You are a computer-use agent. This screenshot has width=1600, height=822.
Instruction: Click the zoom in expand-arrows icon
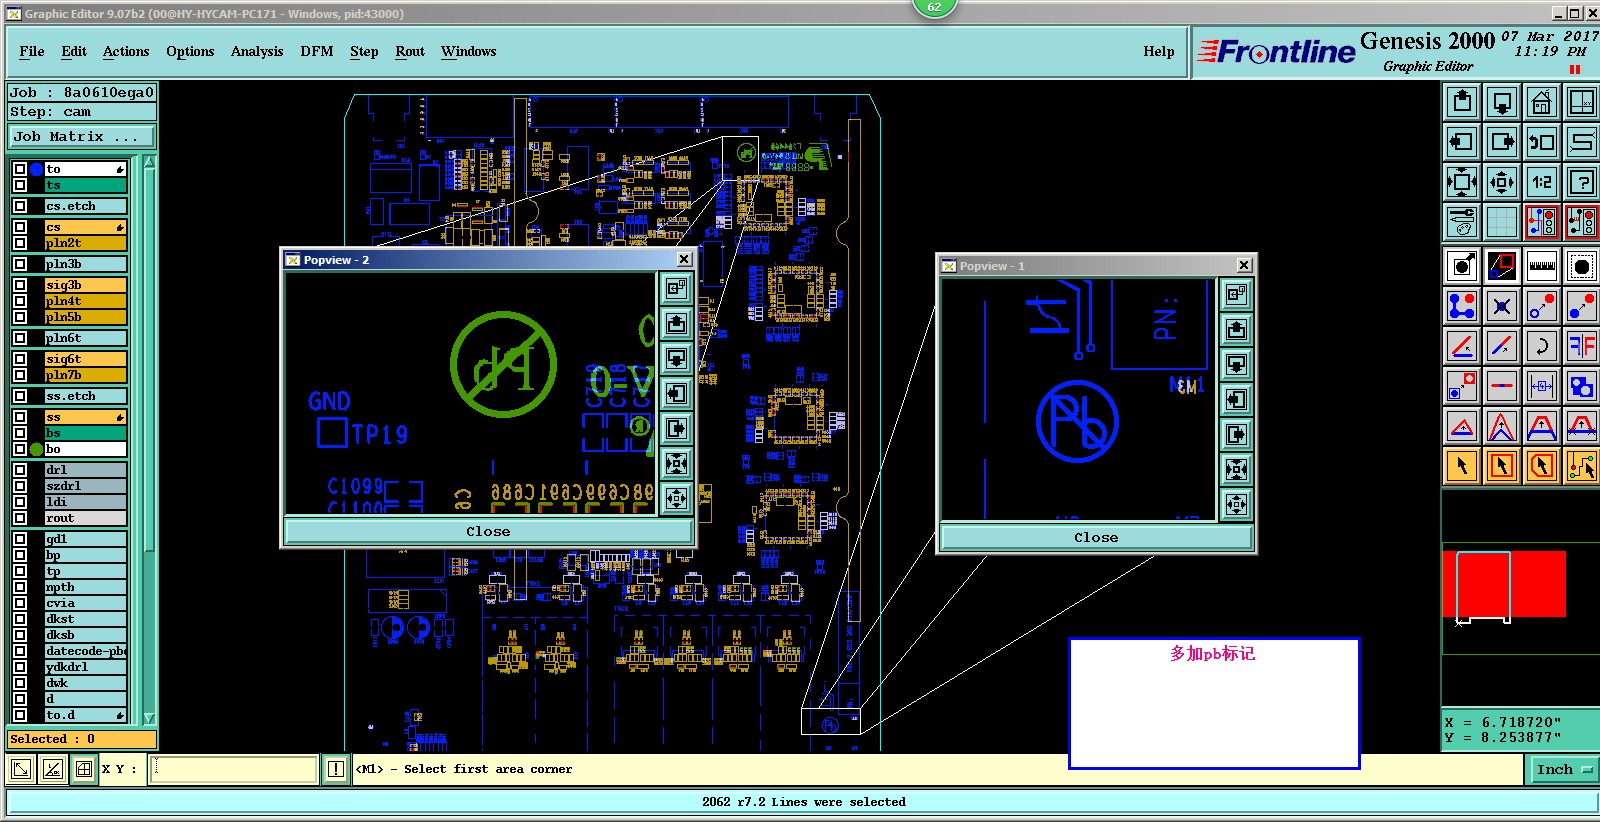tap(1462, 182)
